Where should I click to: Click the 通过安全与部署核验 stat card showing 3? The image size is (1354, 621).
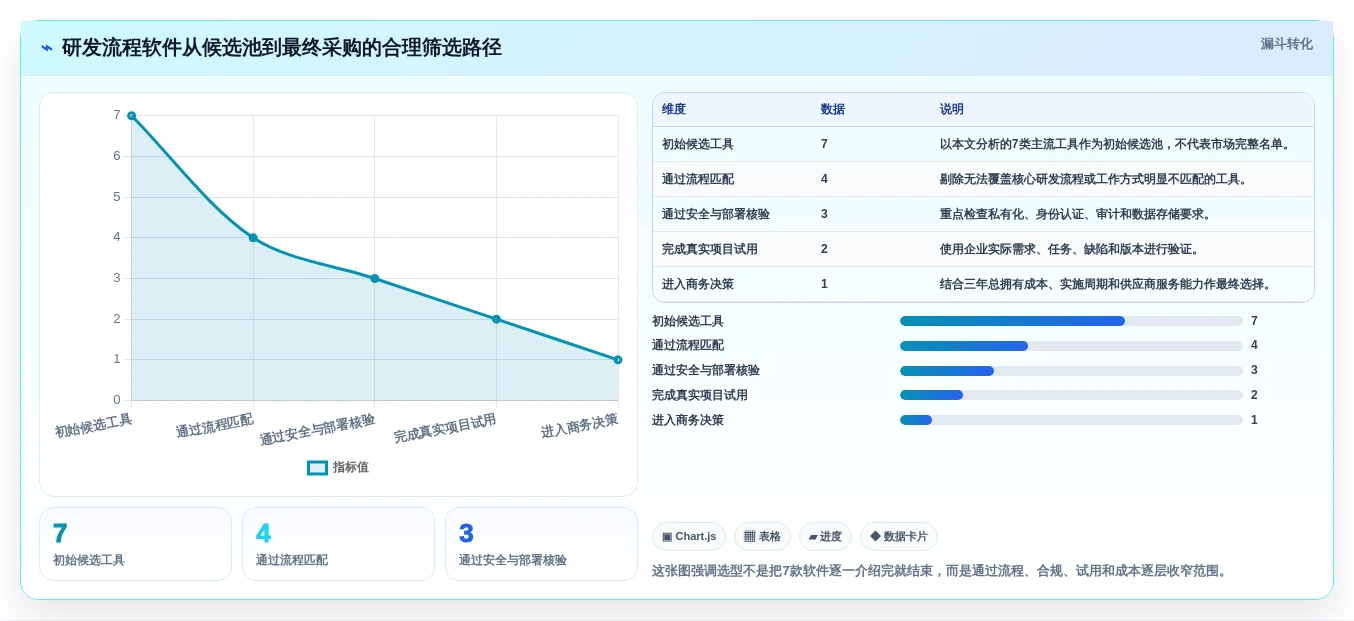[x=541, y=544]
